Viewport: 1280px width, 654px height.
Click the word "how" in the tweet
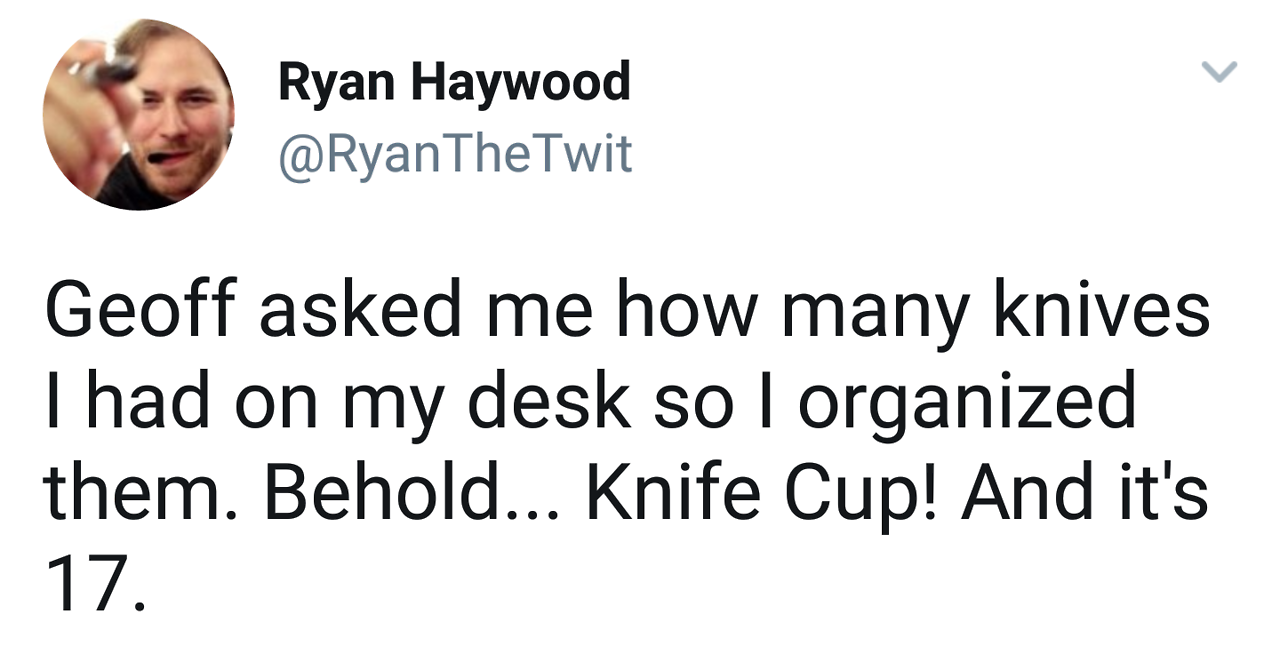tap(685, 310)
